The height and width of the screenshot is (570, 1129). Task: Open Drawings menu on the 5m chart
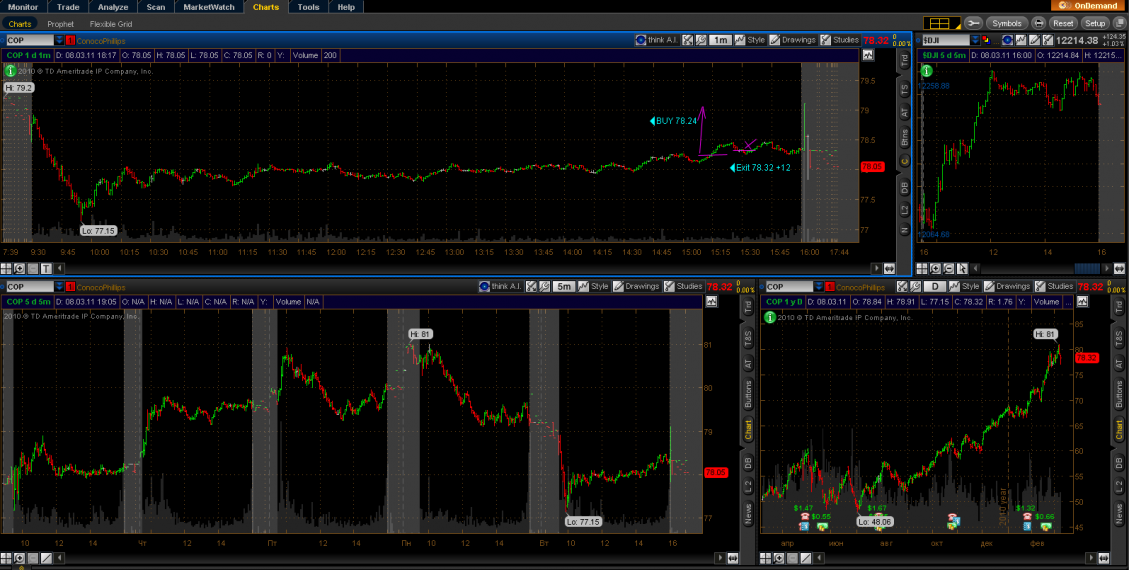click(x=636, y=286)
